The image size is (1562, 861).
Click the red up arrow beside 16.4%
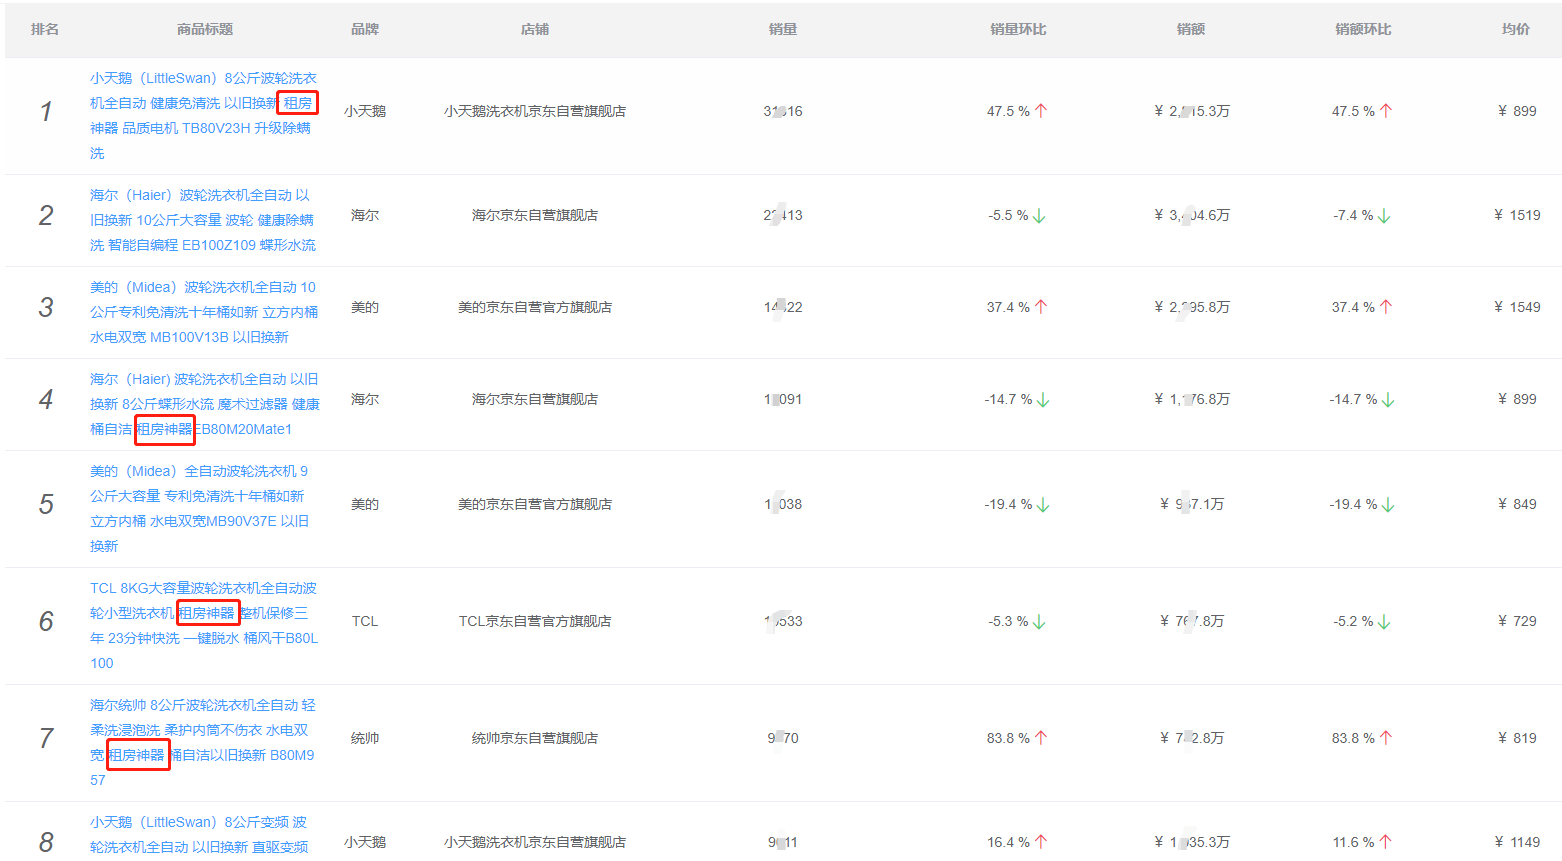click(1041, 842)
